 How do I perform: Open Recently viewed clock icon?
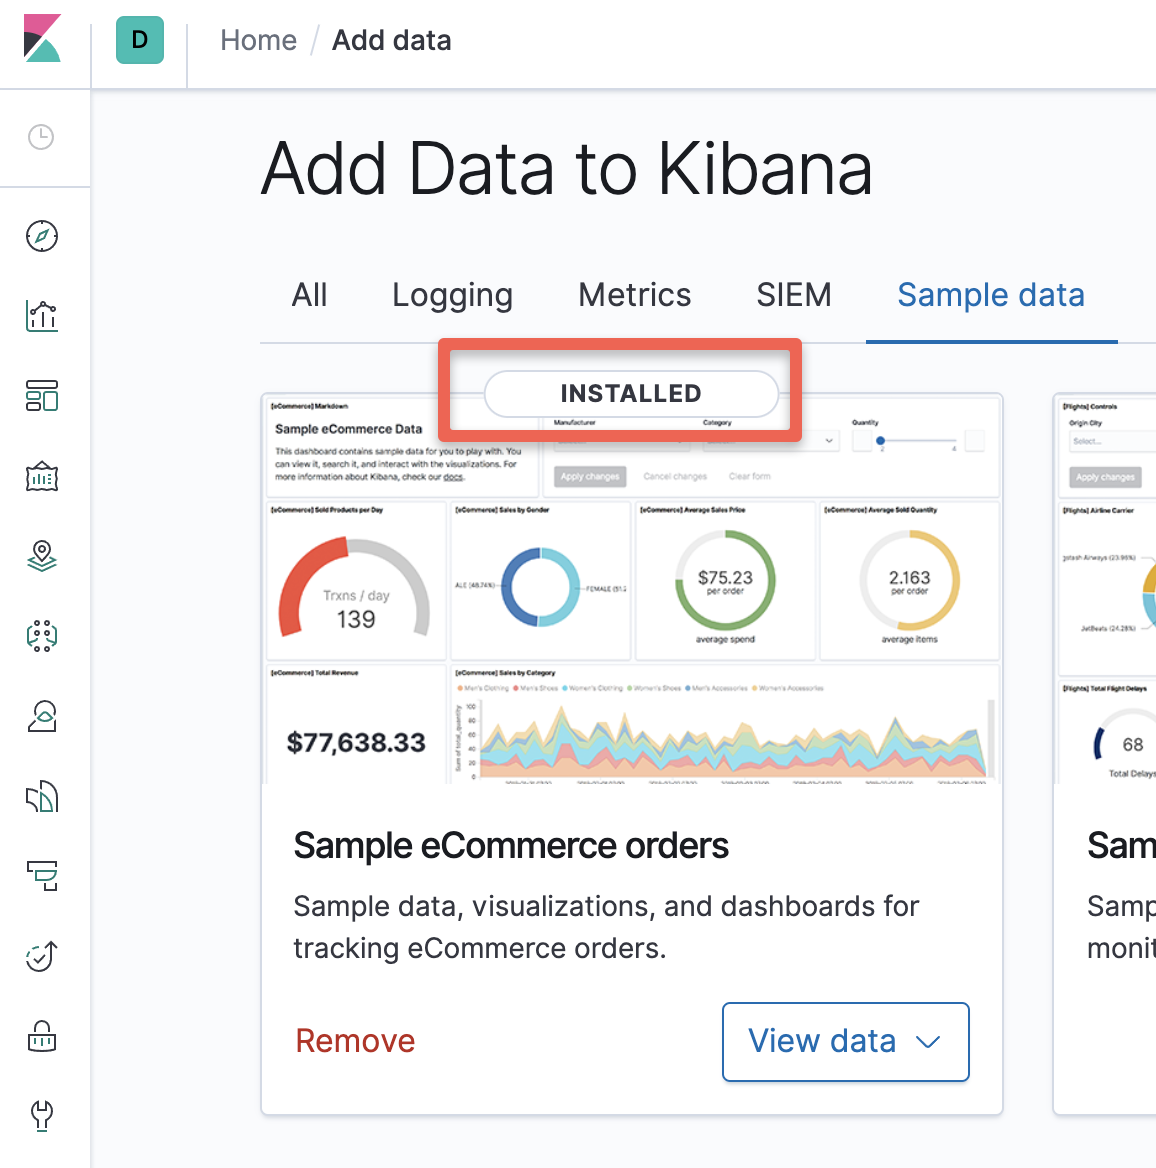point(41,137)
